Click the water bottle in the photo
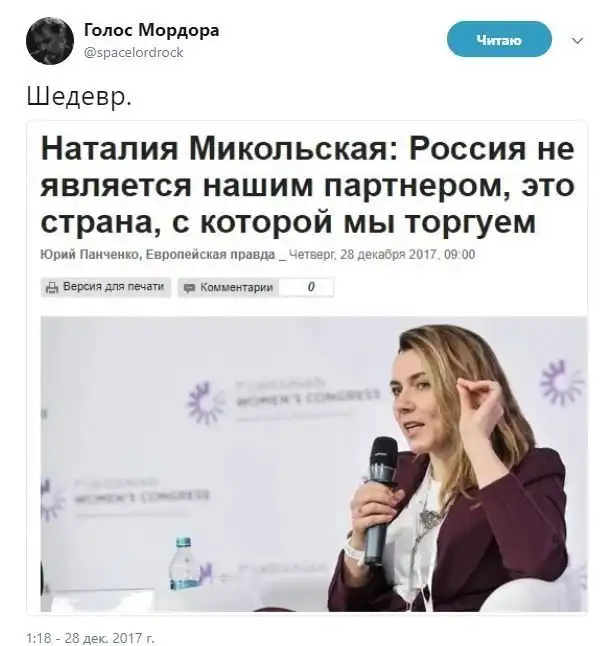 pos(183,564)
